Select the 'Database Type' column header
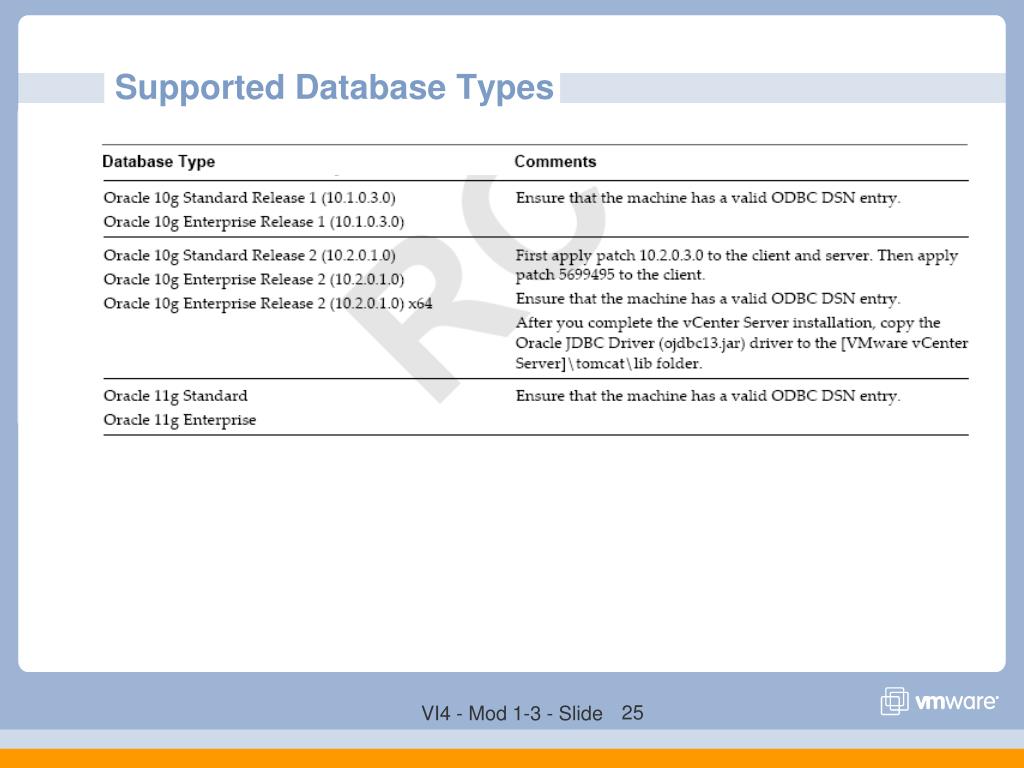The height and width of the screenshot is (768, 1024). click(x=159, y=161)
